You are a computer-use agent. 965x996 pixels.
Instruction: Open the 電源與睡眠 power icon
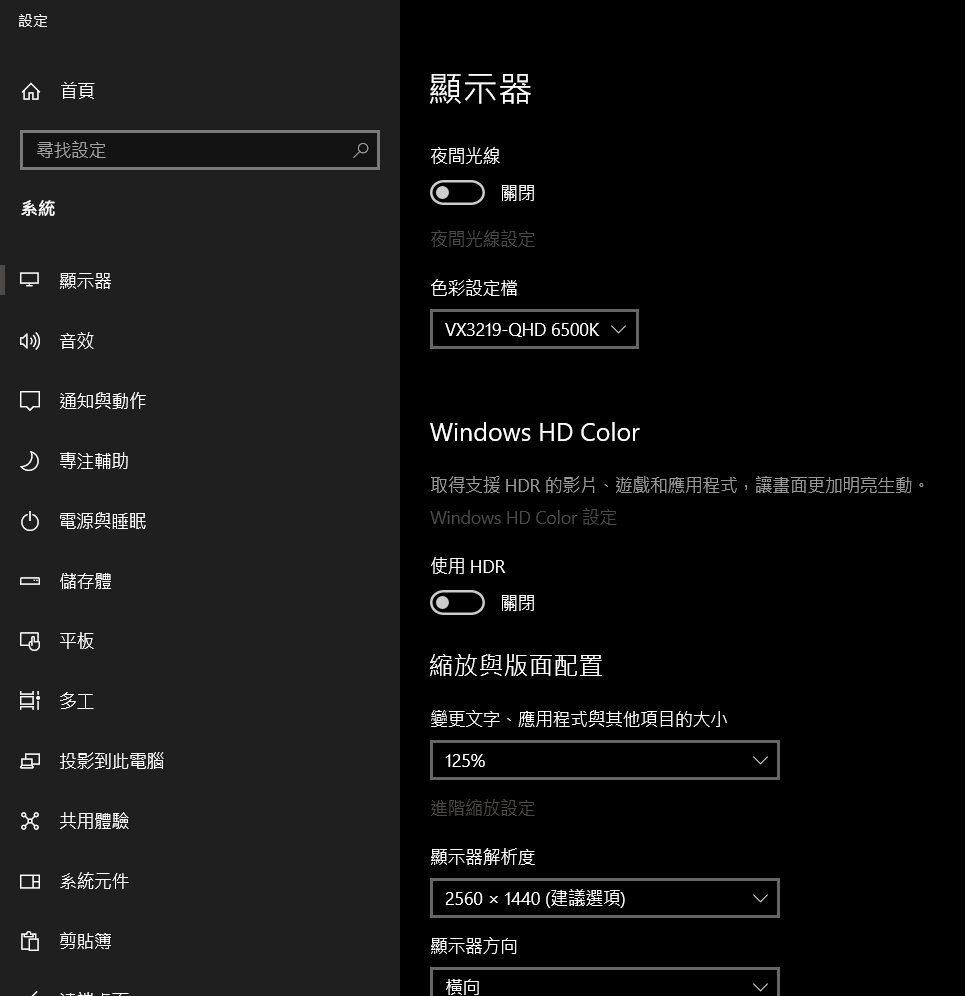[30, 522]
